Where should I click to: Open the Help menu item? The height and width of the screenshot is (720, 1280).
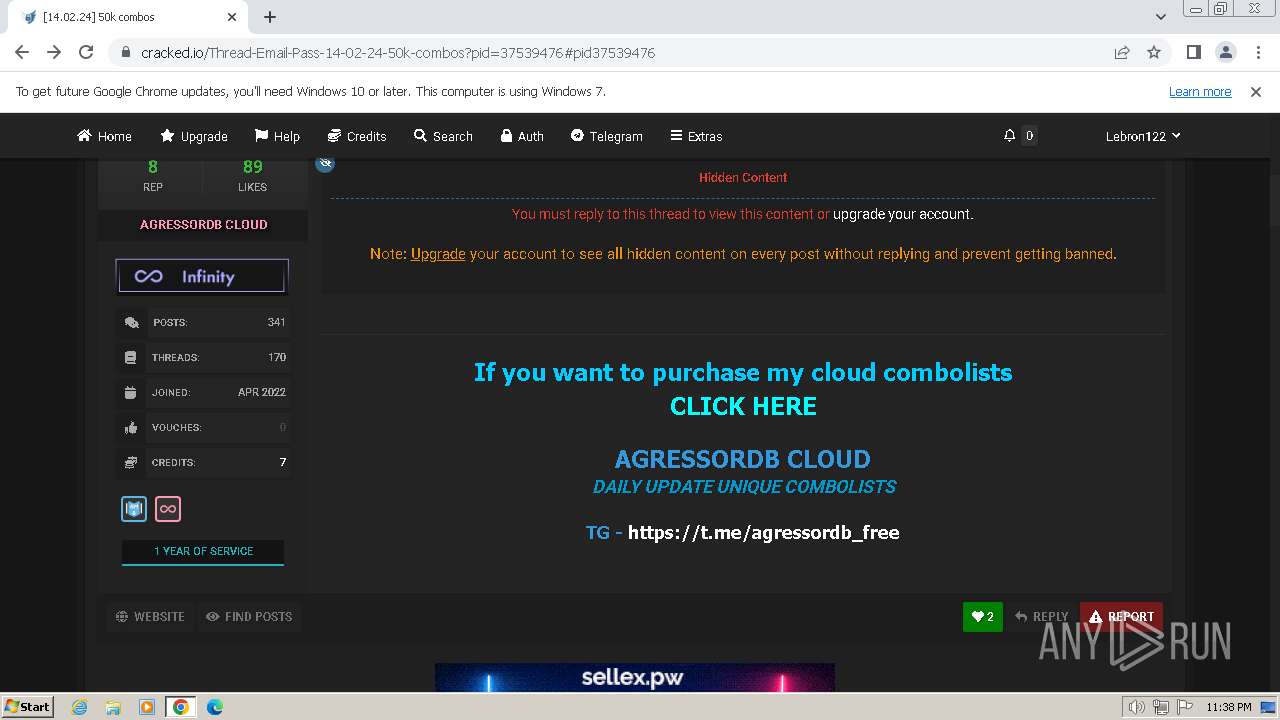click(x=277, y=136)
